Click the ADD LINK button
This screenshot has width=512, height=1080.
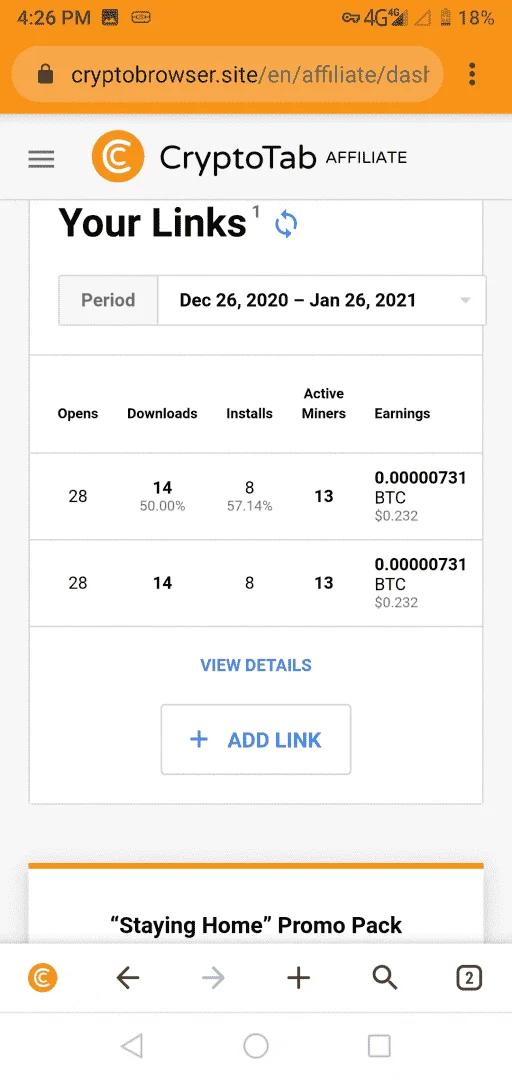[256, 739]
